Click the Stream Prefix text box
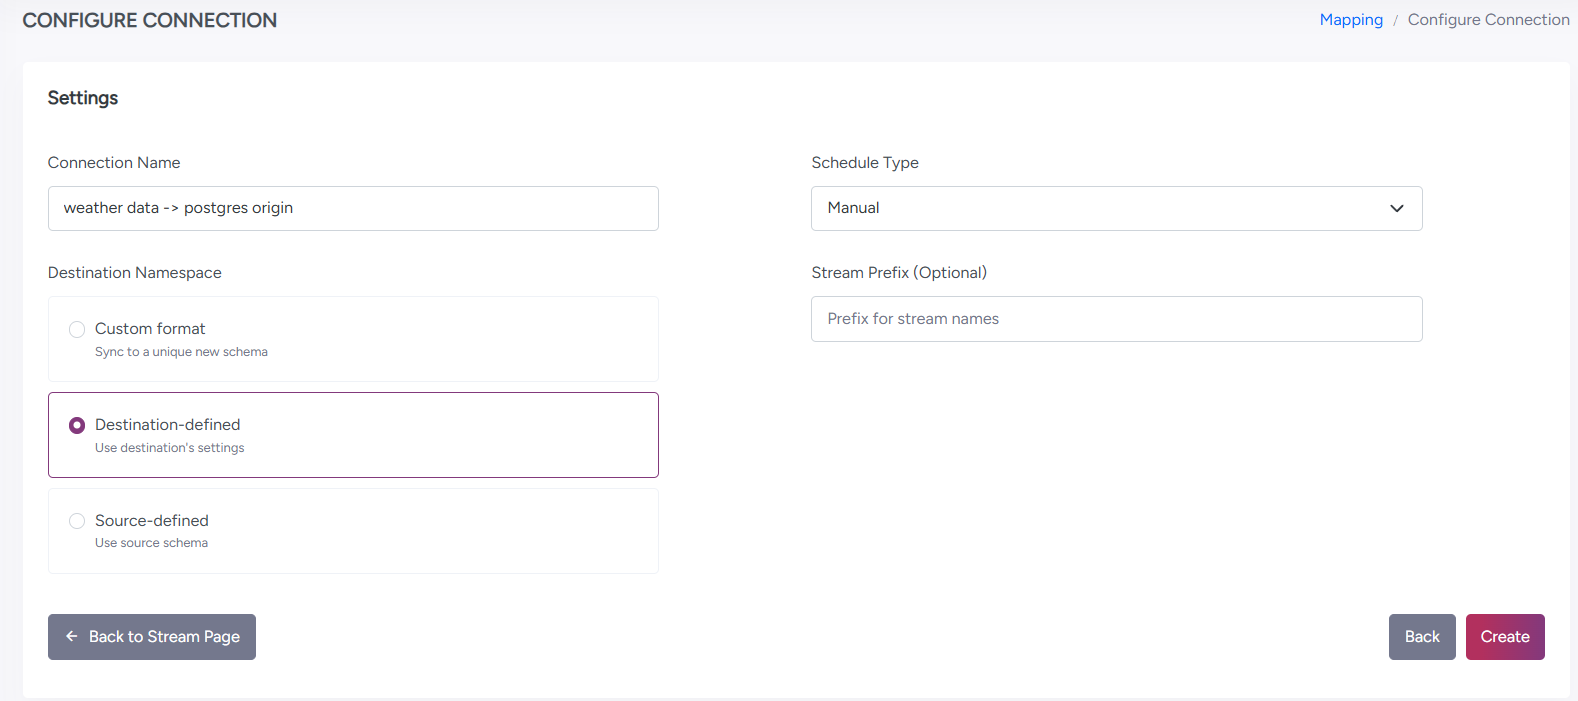 click(1116, 319)
